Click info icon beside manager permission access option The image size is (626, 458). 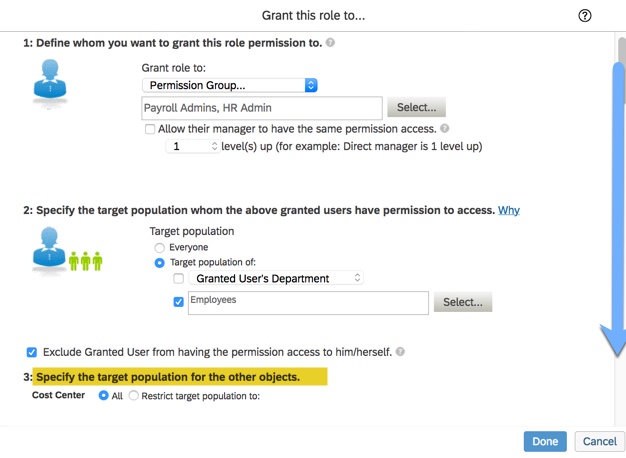pos(445,129)
